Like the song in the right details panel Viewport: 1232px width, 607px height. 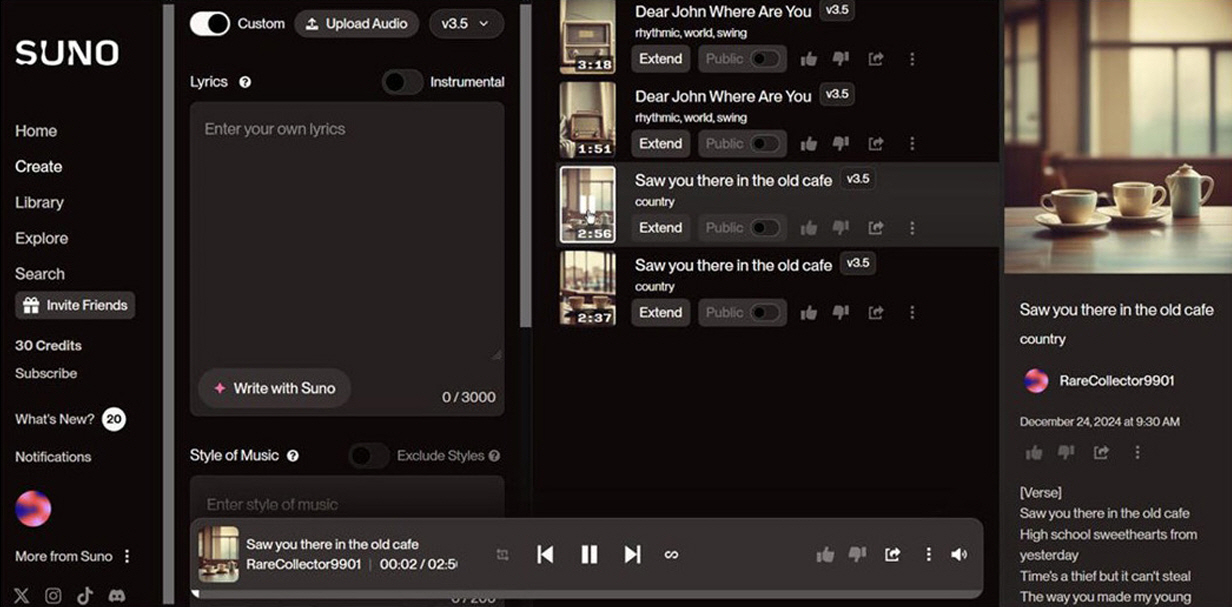coord(1034,452)
